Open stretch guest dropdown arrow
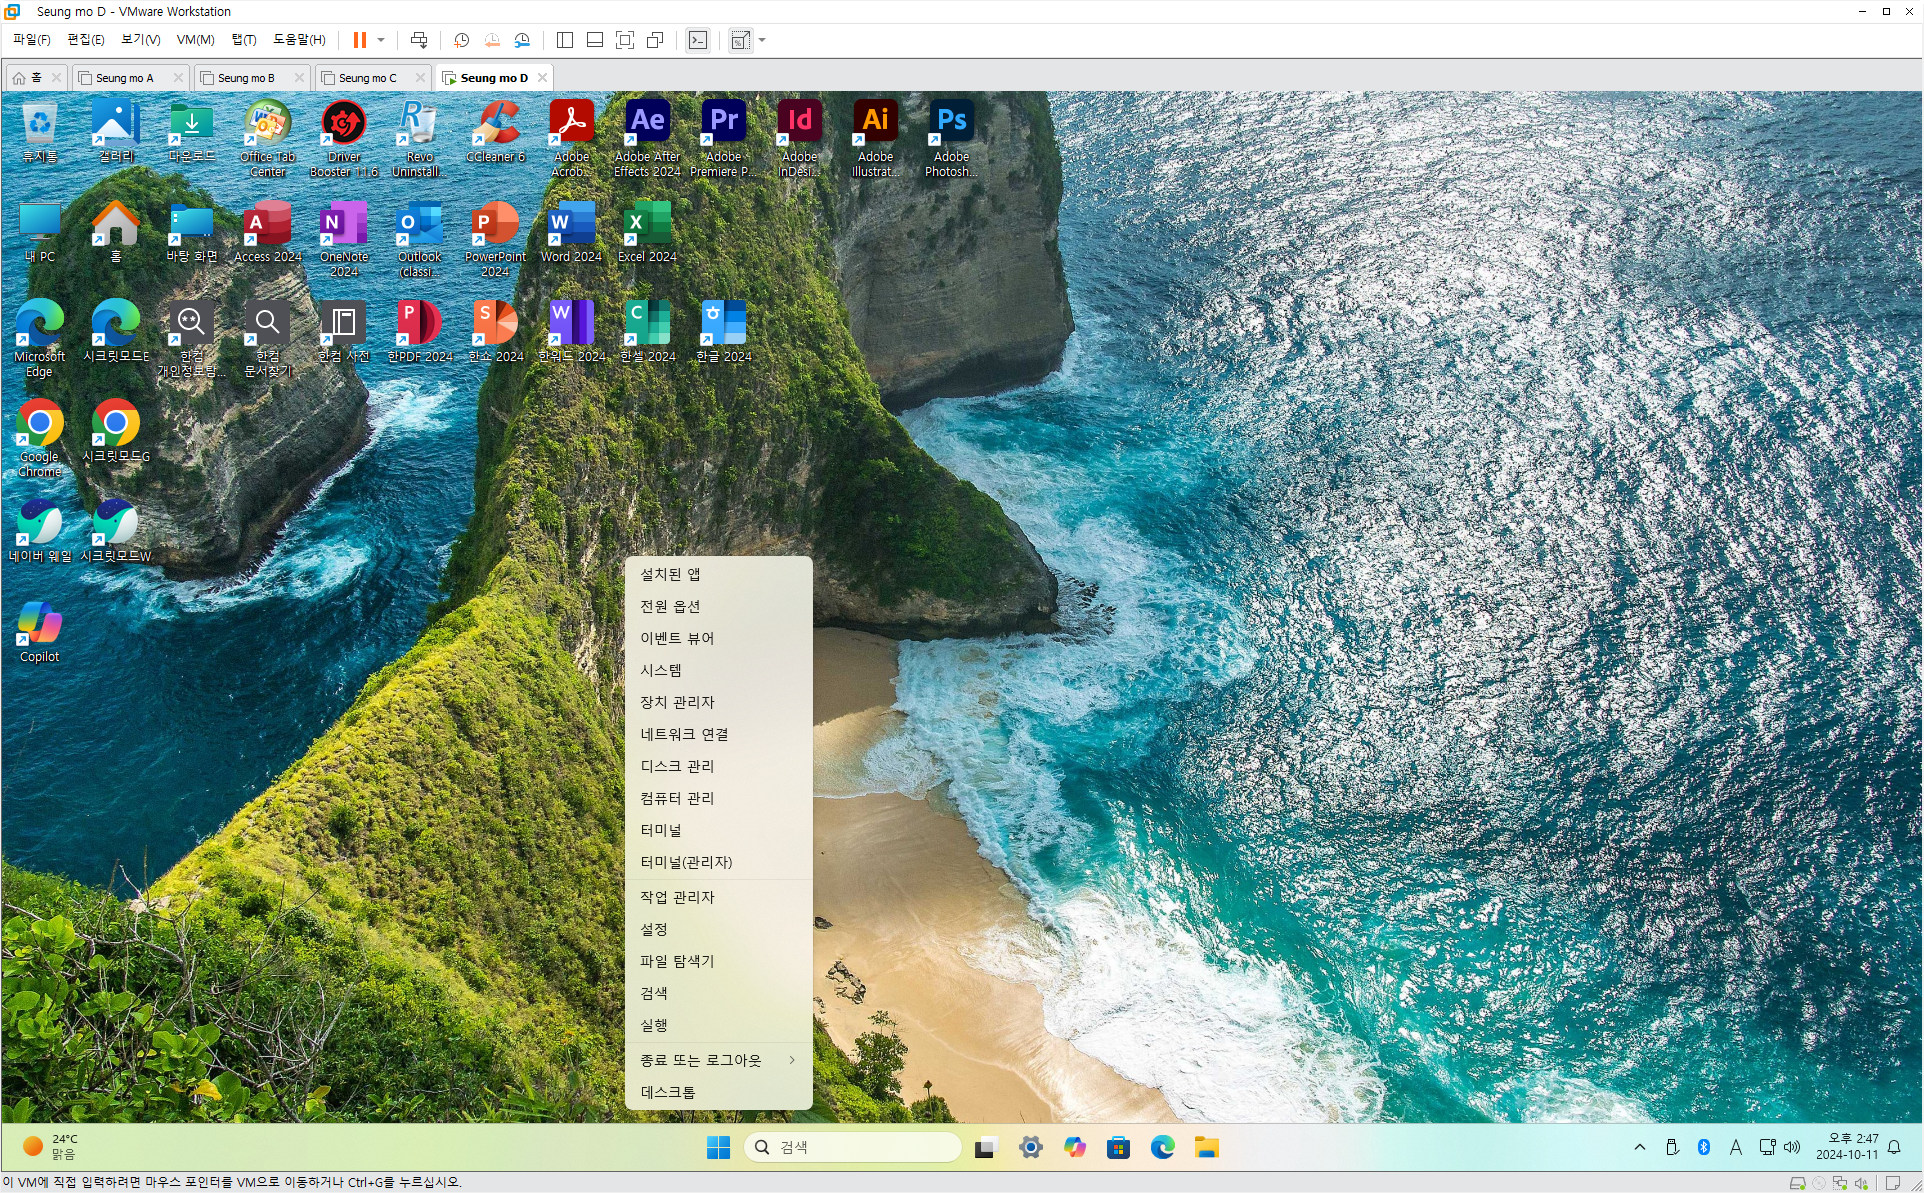1924x1193 pixels. click(x=762, y=40)
